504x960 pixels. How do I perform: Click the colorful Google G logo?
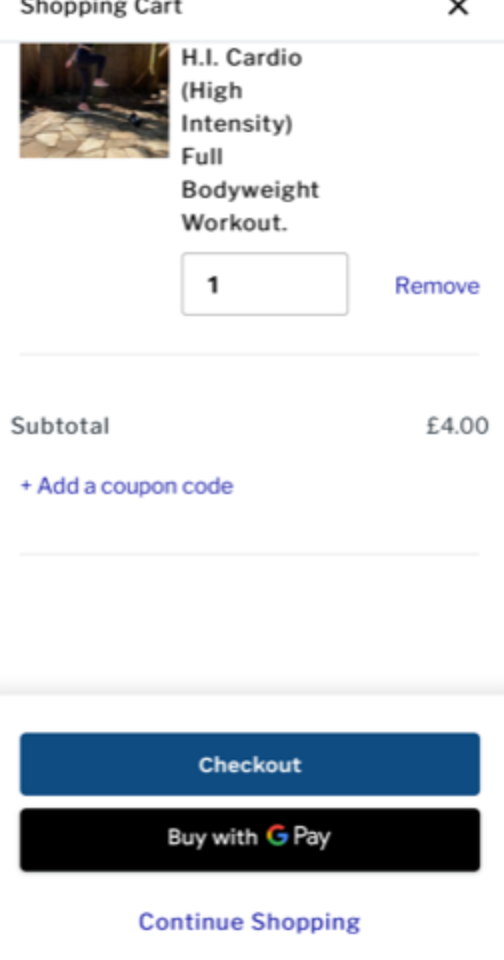[277, 836]
